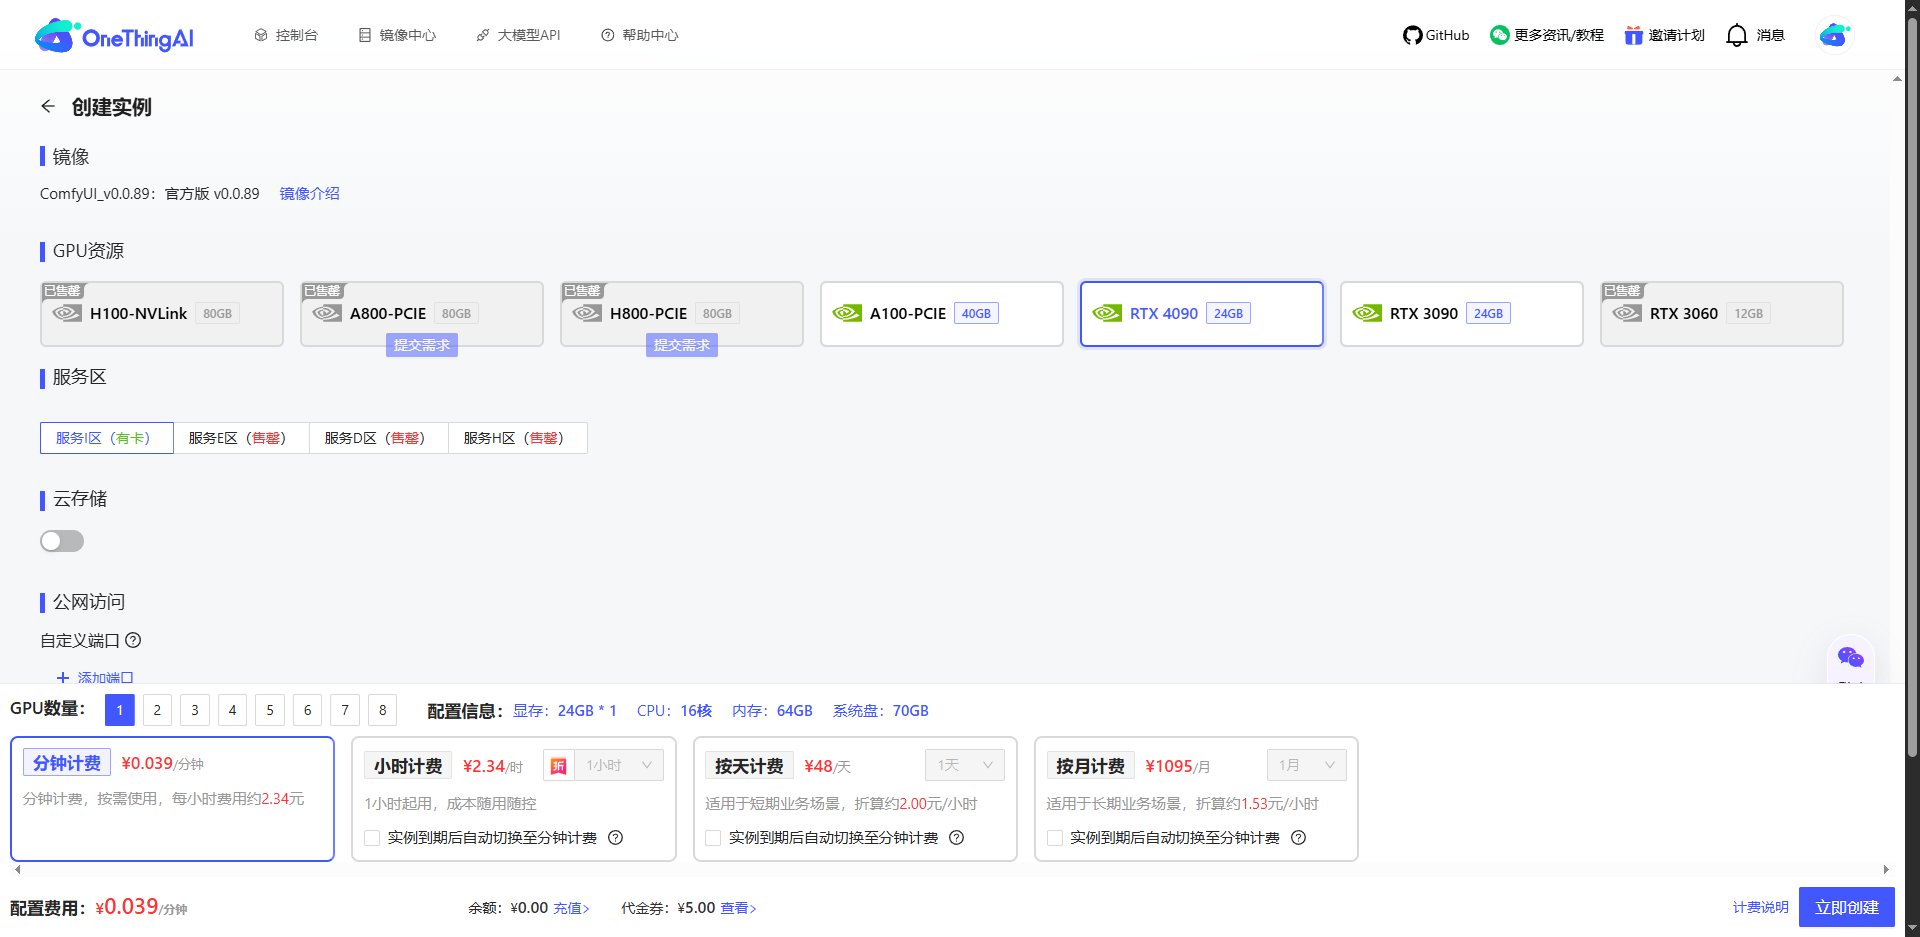Image resolution: width=1920 pixels, height=937 pixels.
Task: Open the 镜像介绍 link
Action: pyautogui.click(x=309, y=193)
